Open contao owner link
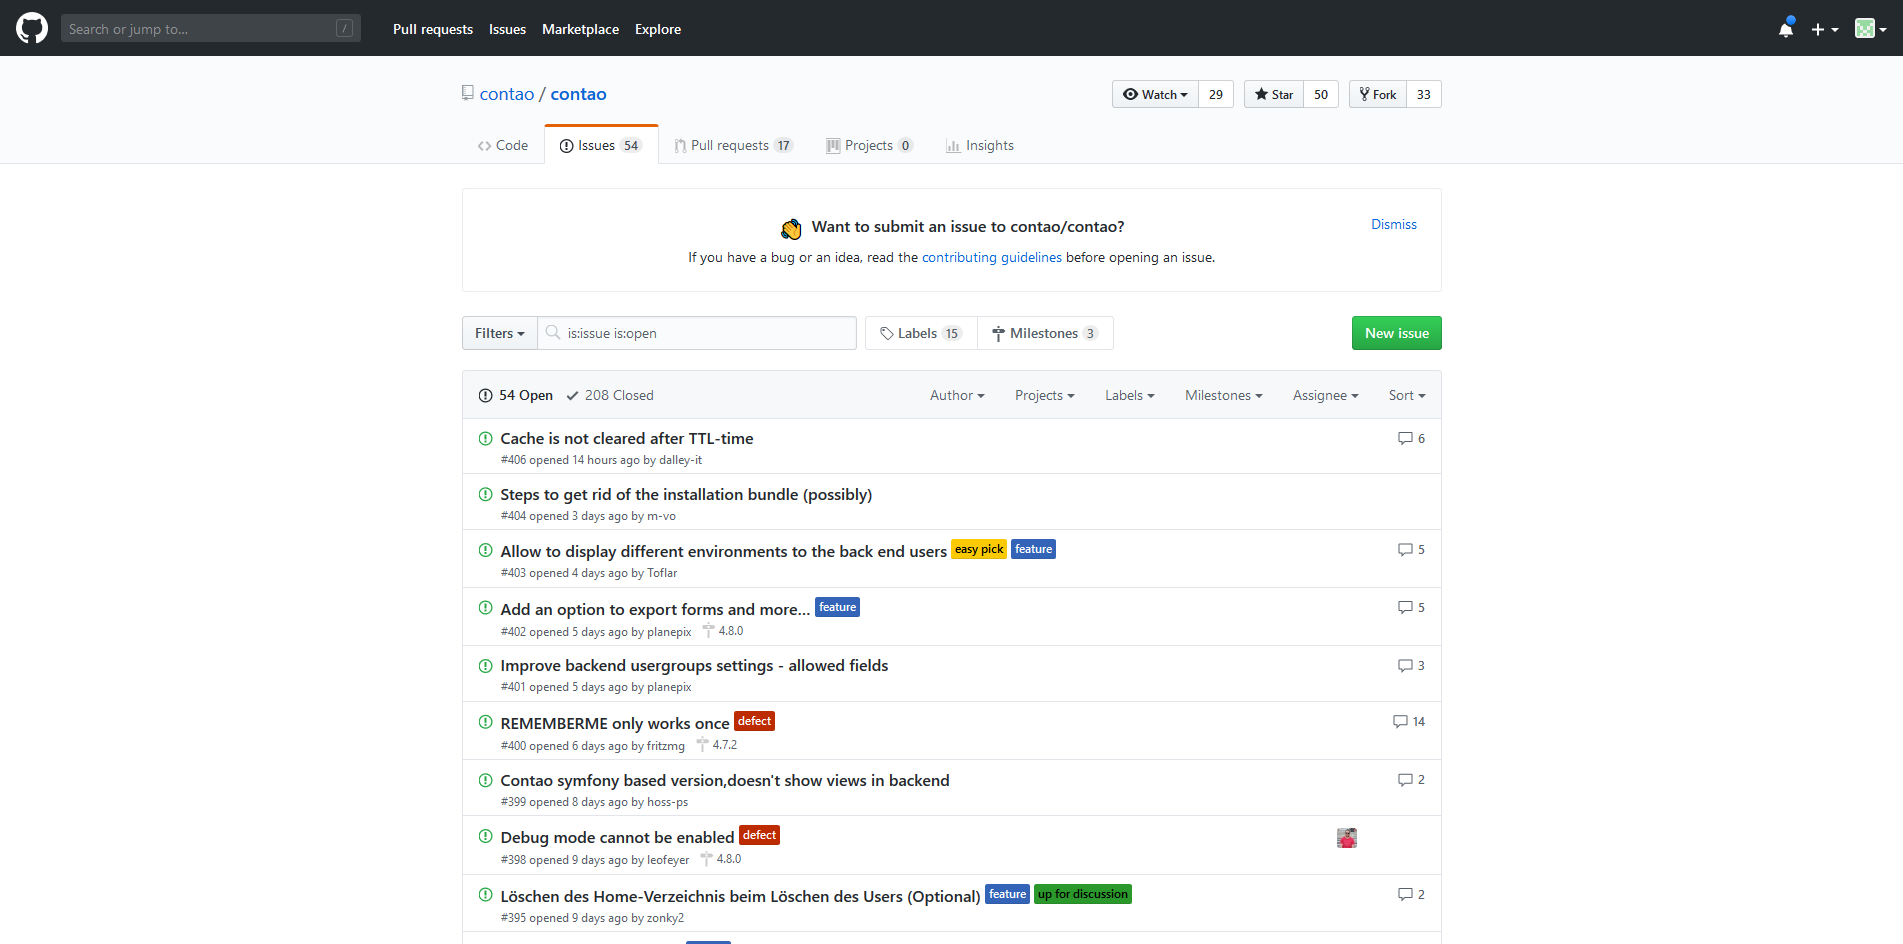The image size is (1903, 944). (507, 94)
